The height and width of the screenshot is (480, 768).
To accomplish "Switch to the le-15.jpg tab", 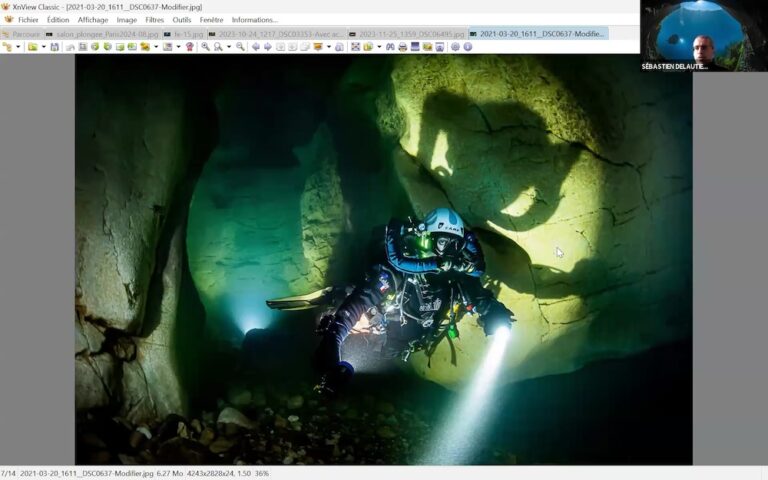I will point(184,34).
